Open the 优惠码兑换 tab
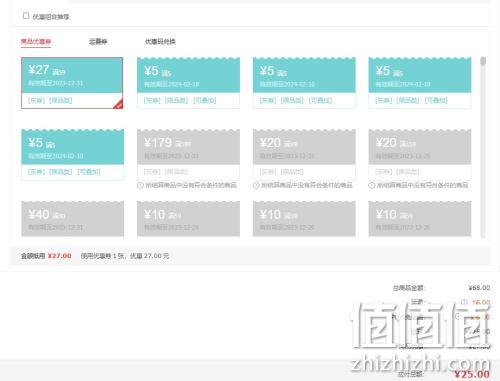This screenshot has height=381, width=500. (160, 42)
